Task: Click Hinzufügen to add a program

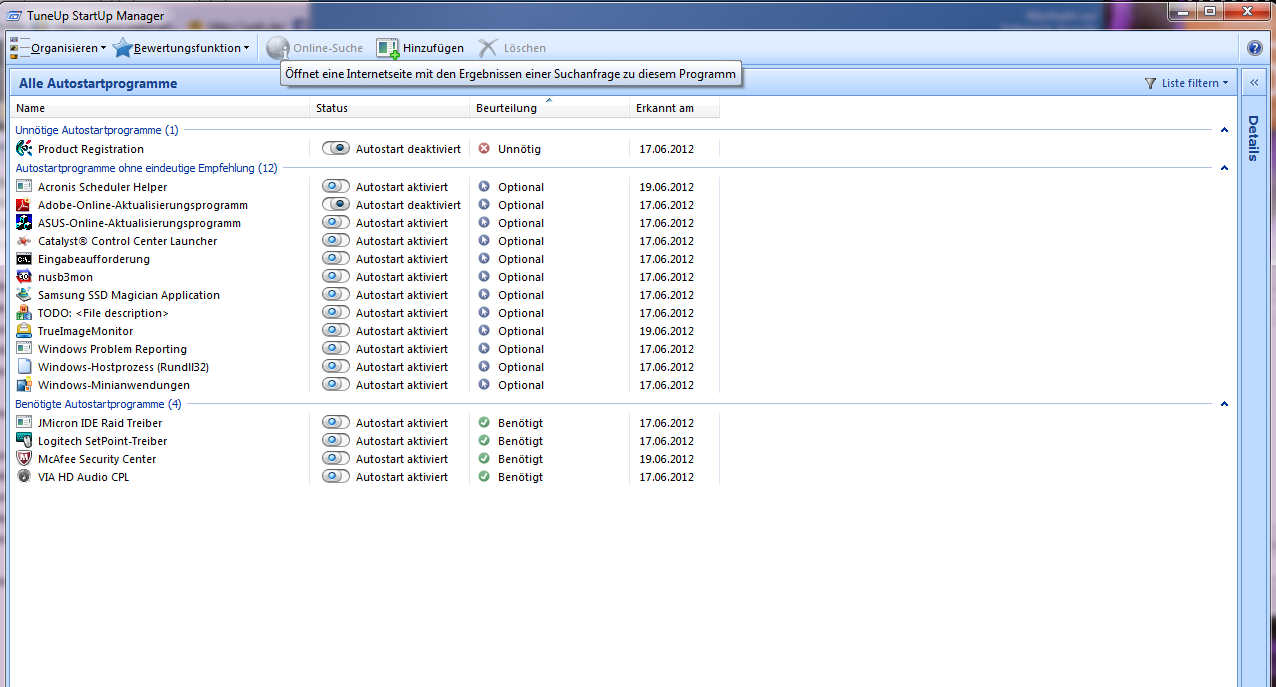Action: pos(420,48)
